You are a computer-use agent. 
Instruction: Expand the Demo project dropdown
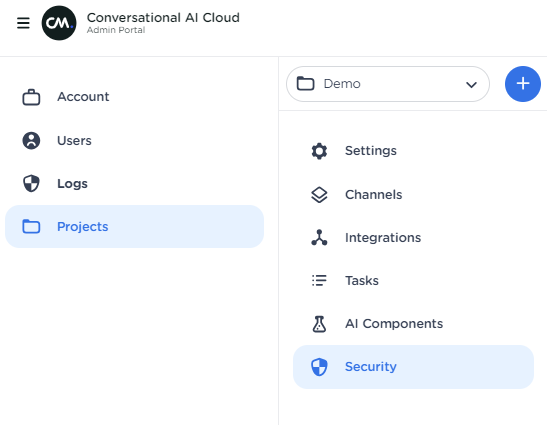click(388, 84)
